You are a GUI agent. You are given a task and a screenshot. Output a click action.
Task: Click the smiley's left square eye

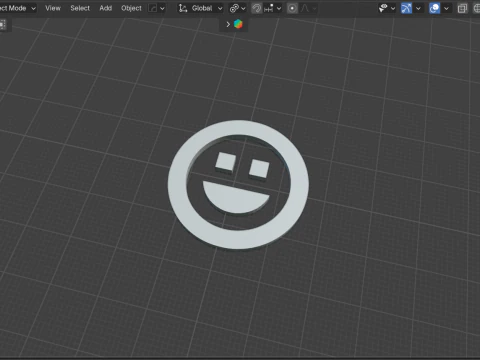[226, 162]
